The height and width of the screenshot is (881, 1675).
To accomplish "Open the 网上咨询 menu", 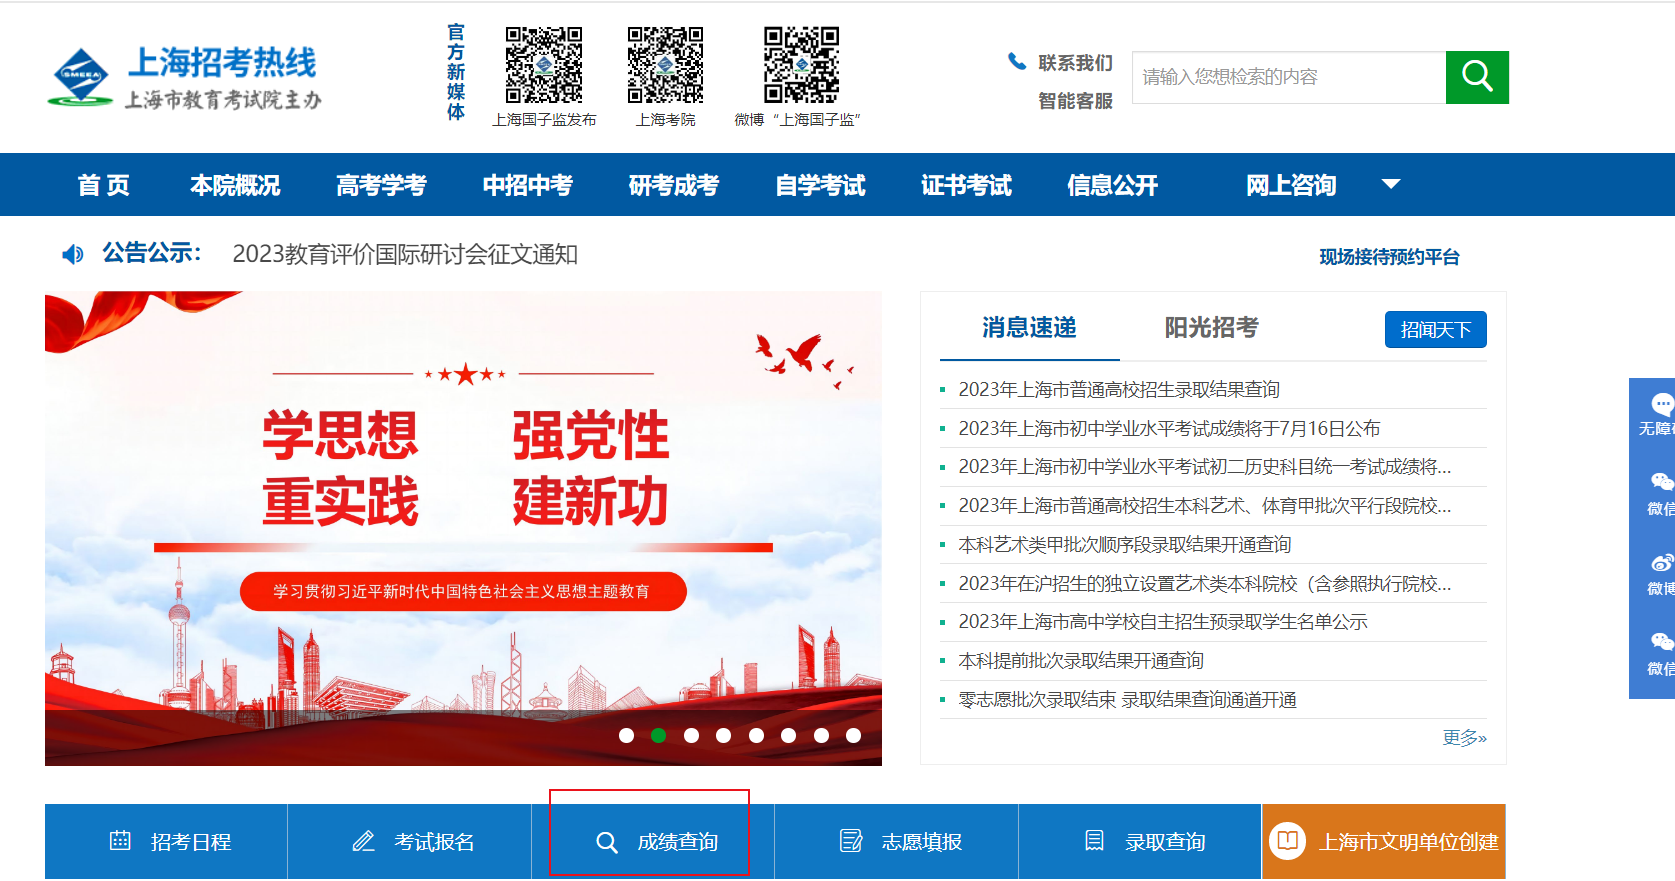I will (x=1291, y=185).
